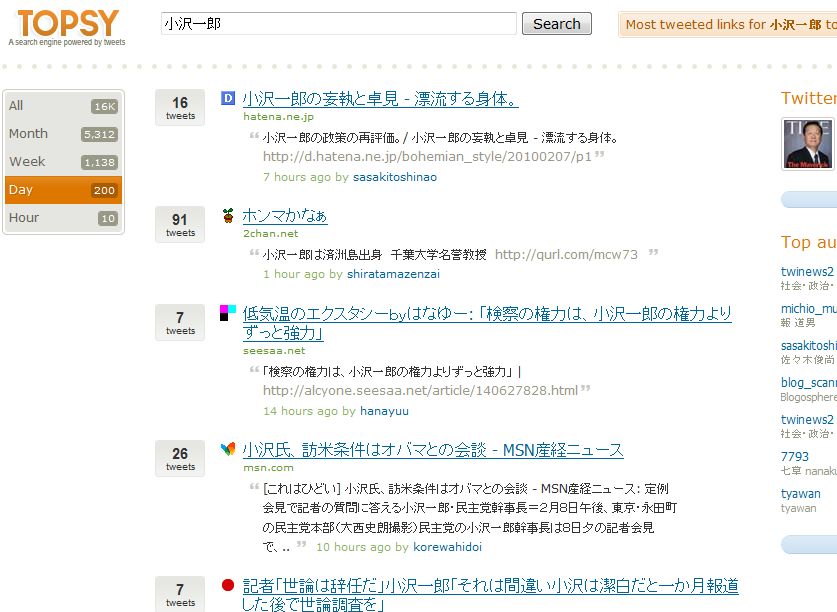Click the '10 hours ago' timestamp
Viewport: 837px width, 612px height.
[353, 547]
